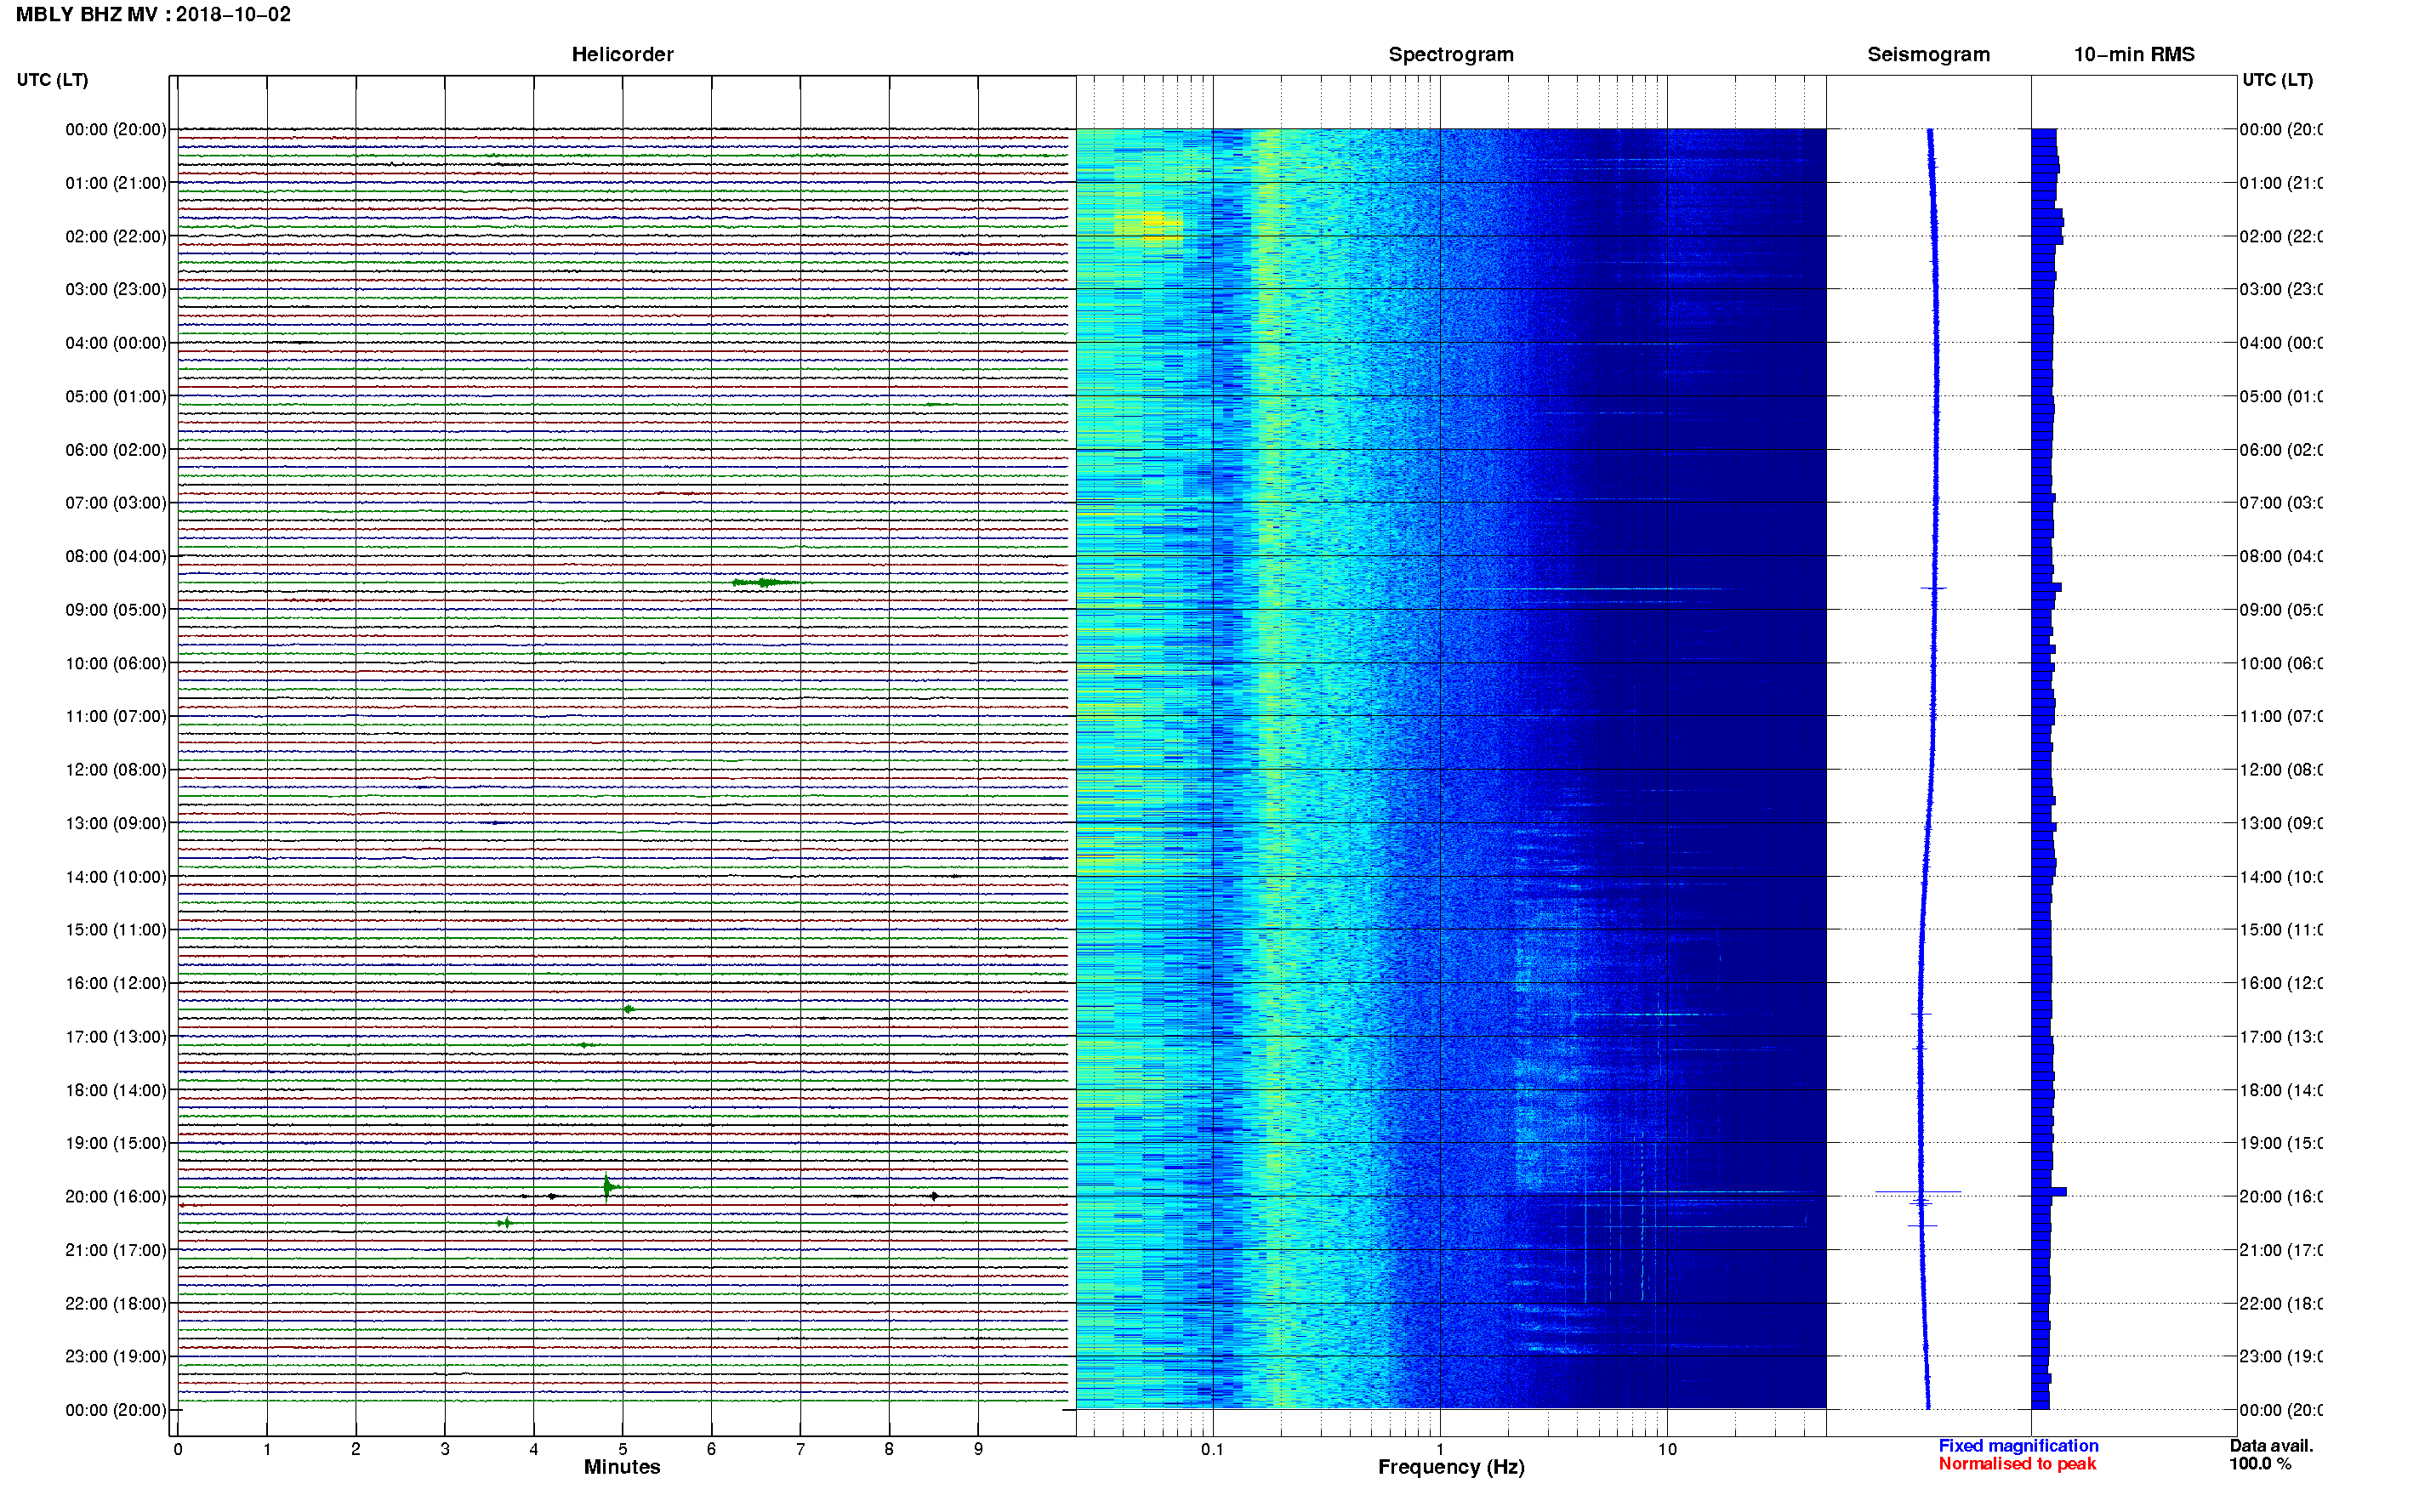Click the '10' tick on the frequency axis
This screenshot has height=1512, width=2419.
[1667, 1449]
